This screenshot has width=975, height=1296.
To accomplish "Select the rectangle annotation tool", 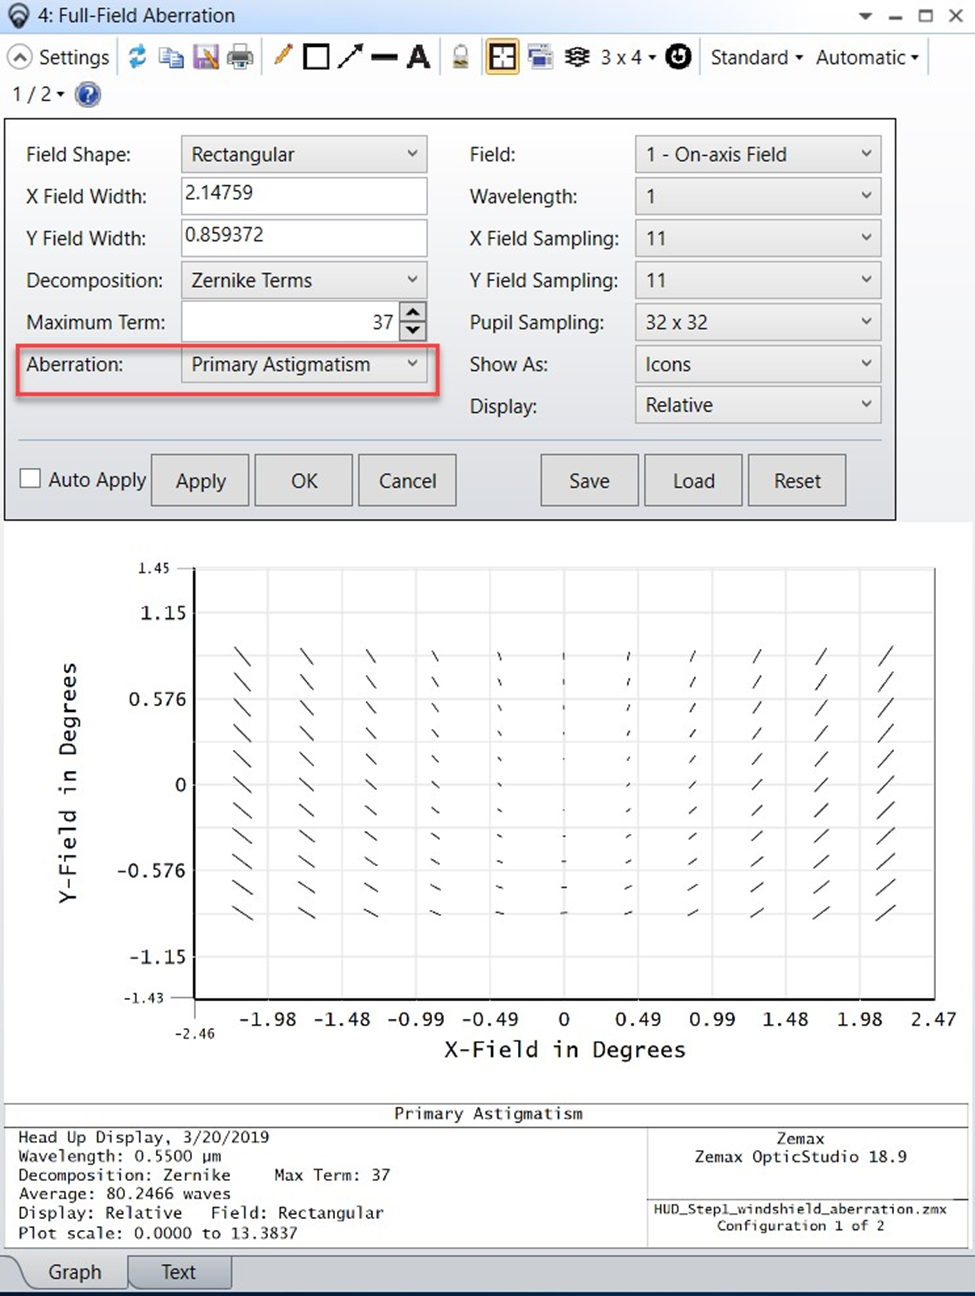I will (x=315, y=56).
